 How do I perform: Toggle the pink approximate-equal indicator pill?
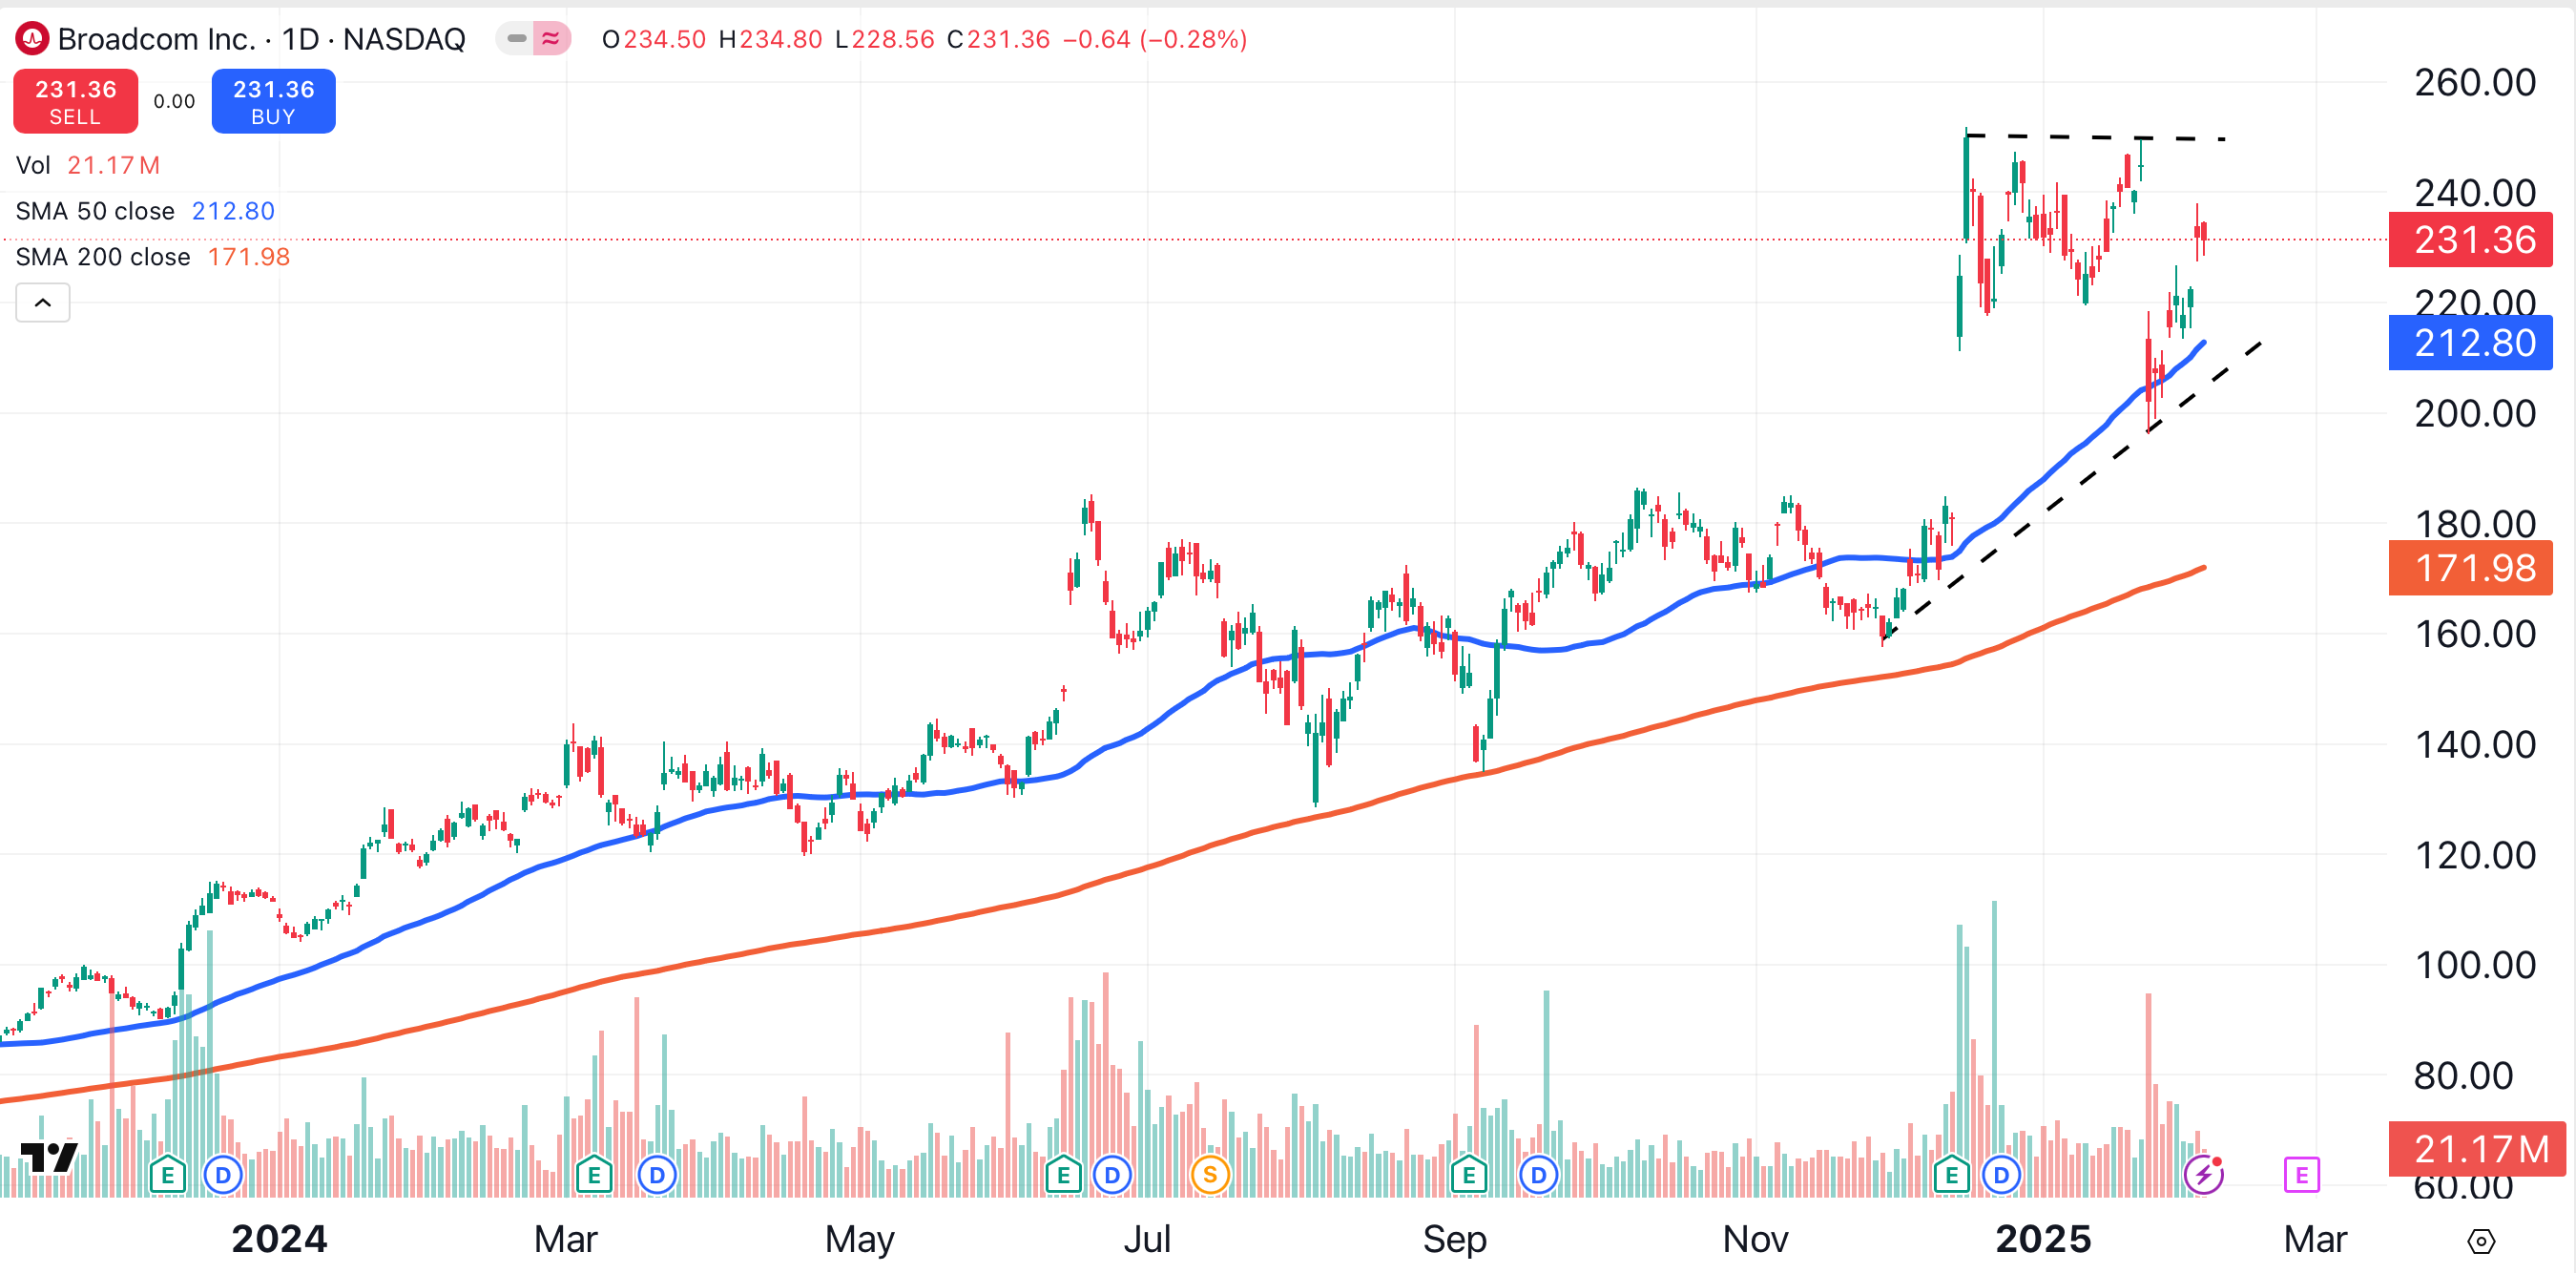click(551, 39)
